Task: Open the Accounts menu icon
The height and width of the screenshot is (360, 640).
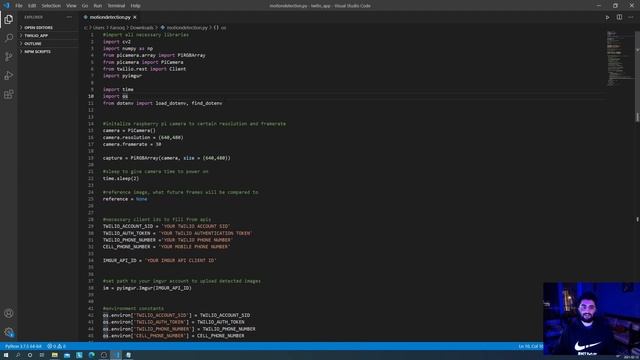Action: (9, 313)
